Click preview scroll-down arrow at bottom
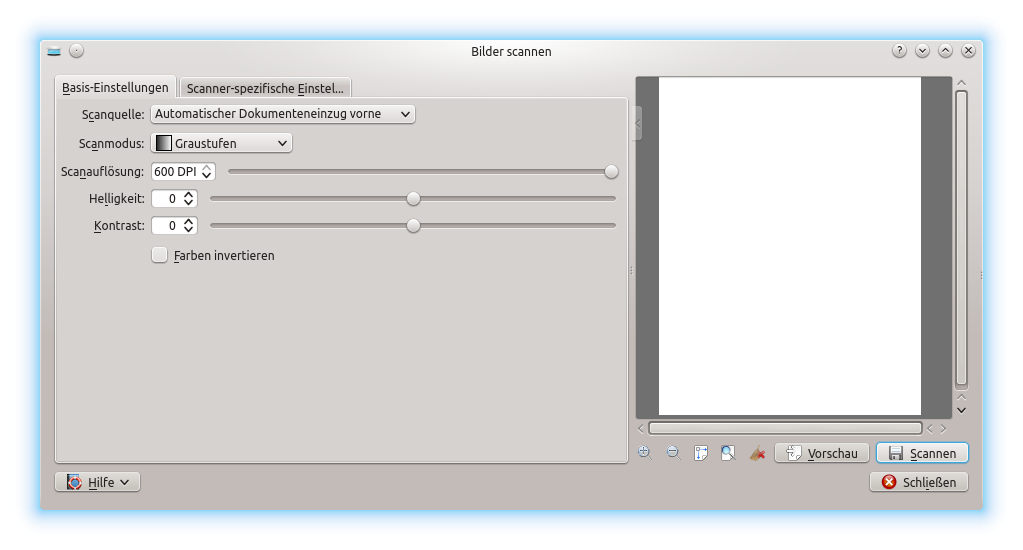This screenshot has height=550, width=1023. click(x=961, y=410)
